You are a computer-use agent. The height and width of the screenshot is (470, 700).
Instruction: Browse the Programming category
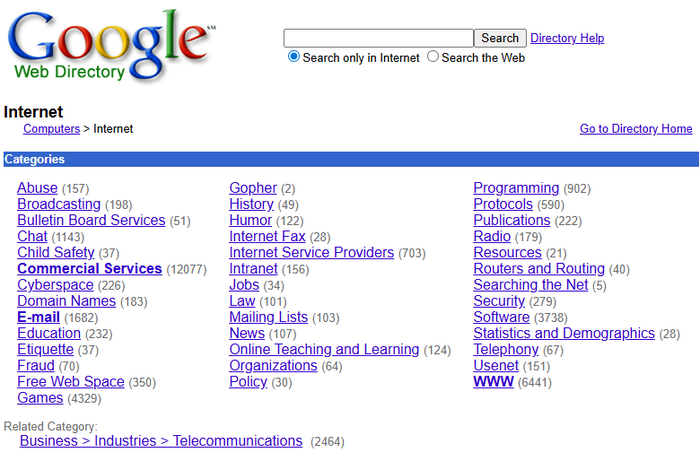coord(516,188)
